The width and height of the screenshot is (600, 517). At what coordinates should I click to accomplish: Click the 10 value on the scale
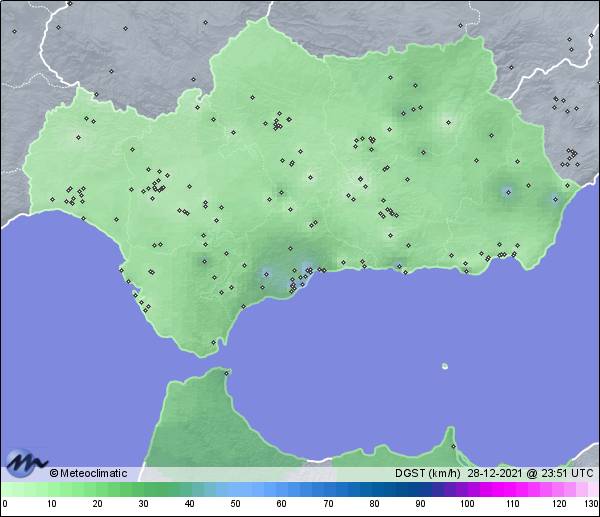click(52, 504)
